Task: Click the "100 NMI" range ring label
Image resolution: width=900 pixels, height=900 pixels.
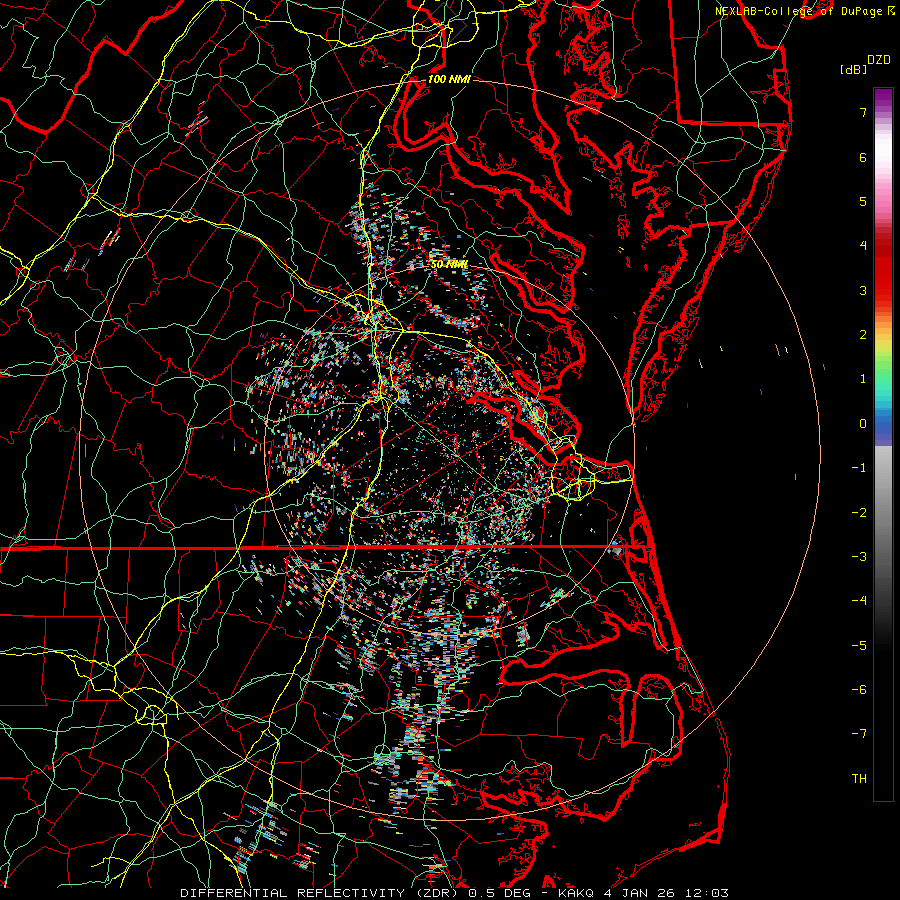Action: [x=449, y=79]
